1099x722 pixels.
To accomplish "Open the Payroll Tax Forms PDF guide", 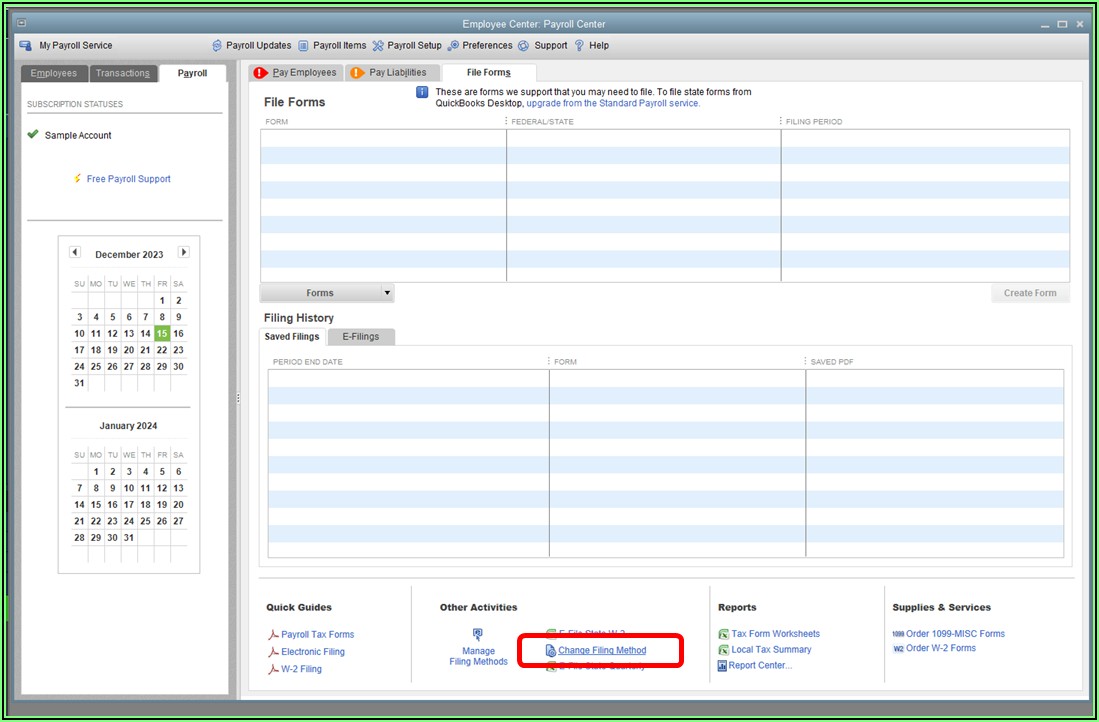I will pyautogui.click(x=317, y=635).
